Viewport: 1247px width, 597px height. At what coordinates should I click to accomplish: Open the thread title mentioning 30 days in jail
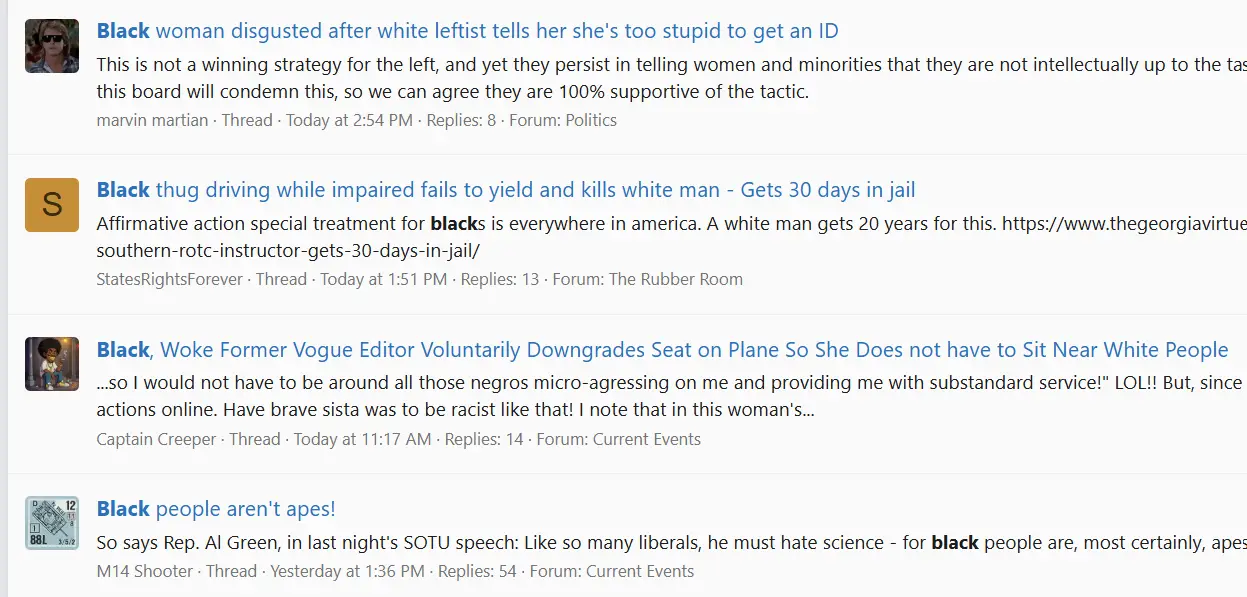pyautogui.click(x=506, y=190)
